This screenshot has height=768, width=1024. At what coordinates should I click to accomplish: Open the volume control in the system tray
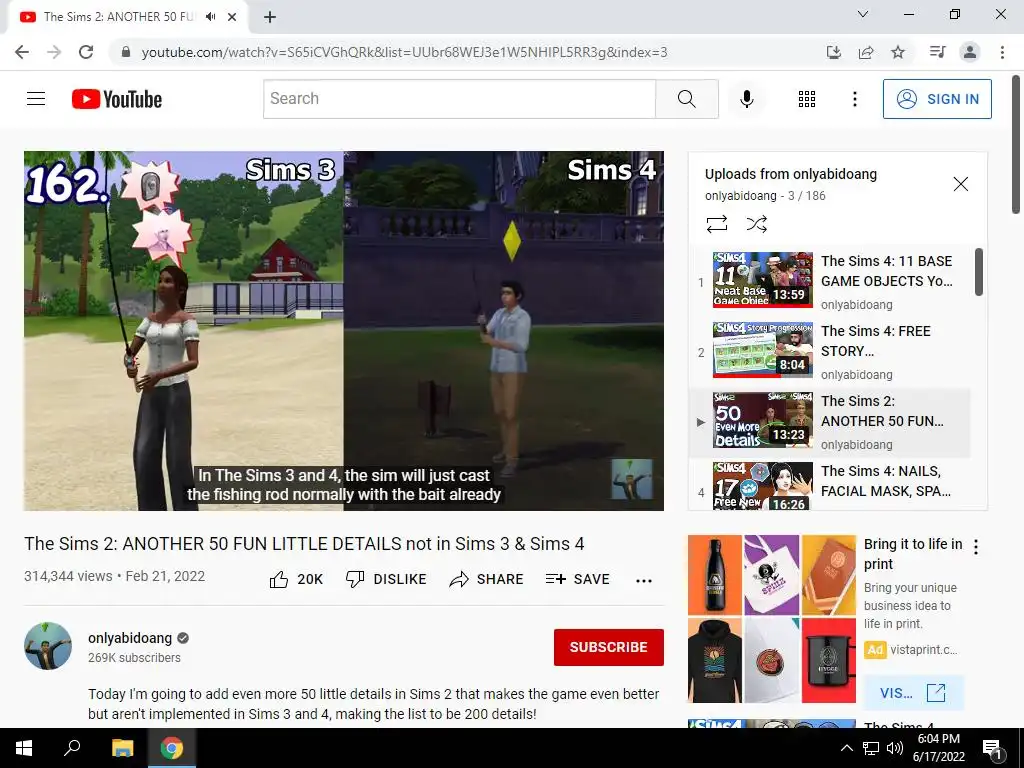pos(895,748)
